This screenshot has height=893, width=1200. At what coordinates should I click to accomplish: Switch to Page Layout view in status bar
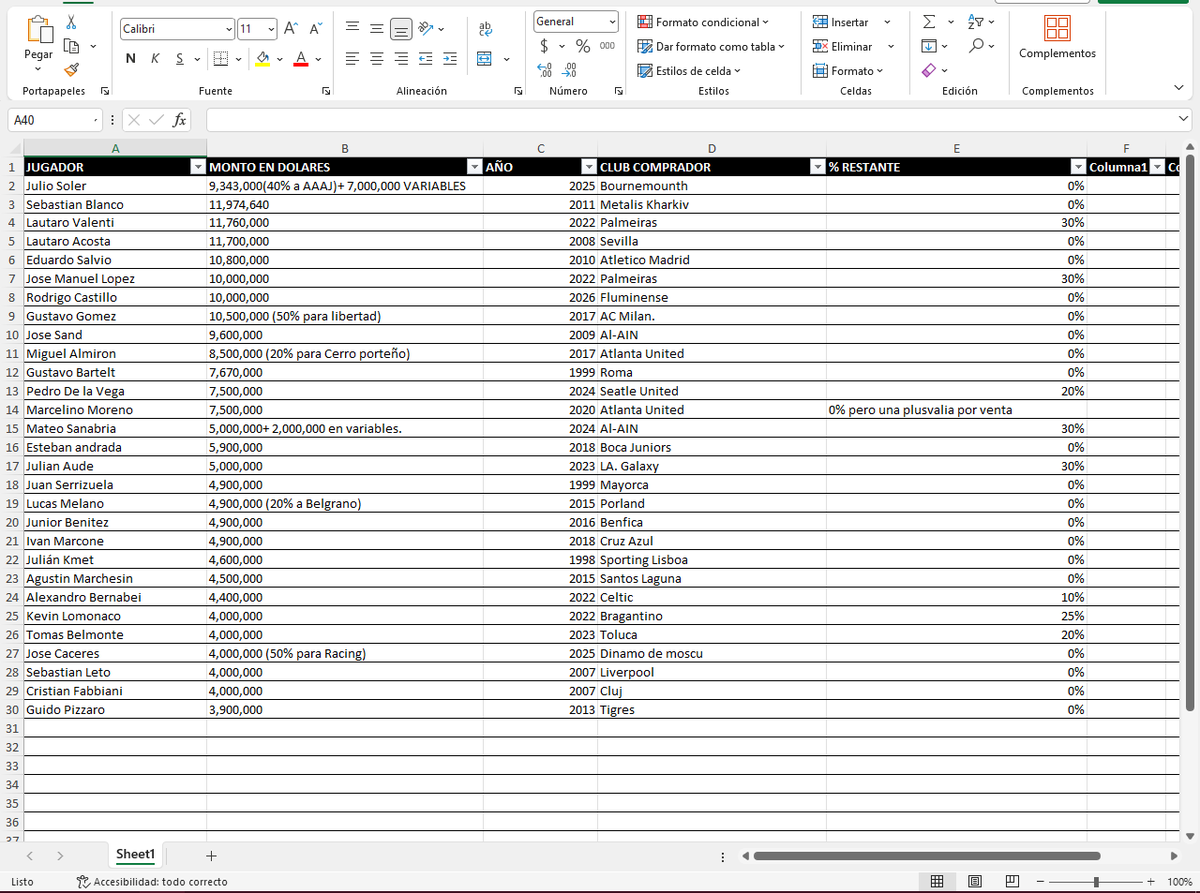[974, 881]
